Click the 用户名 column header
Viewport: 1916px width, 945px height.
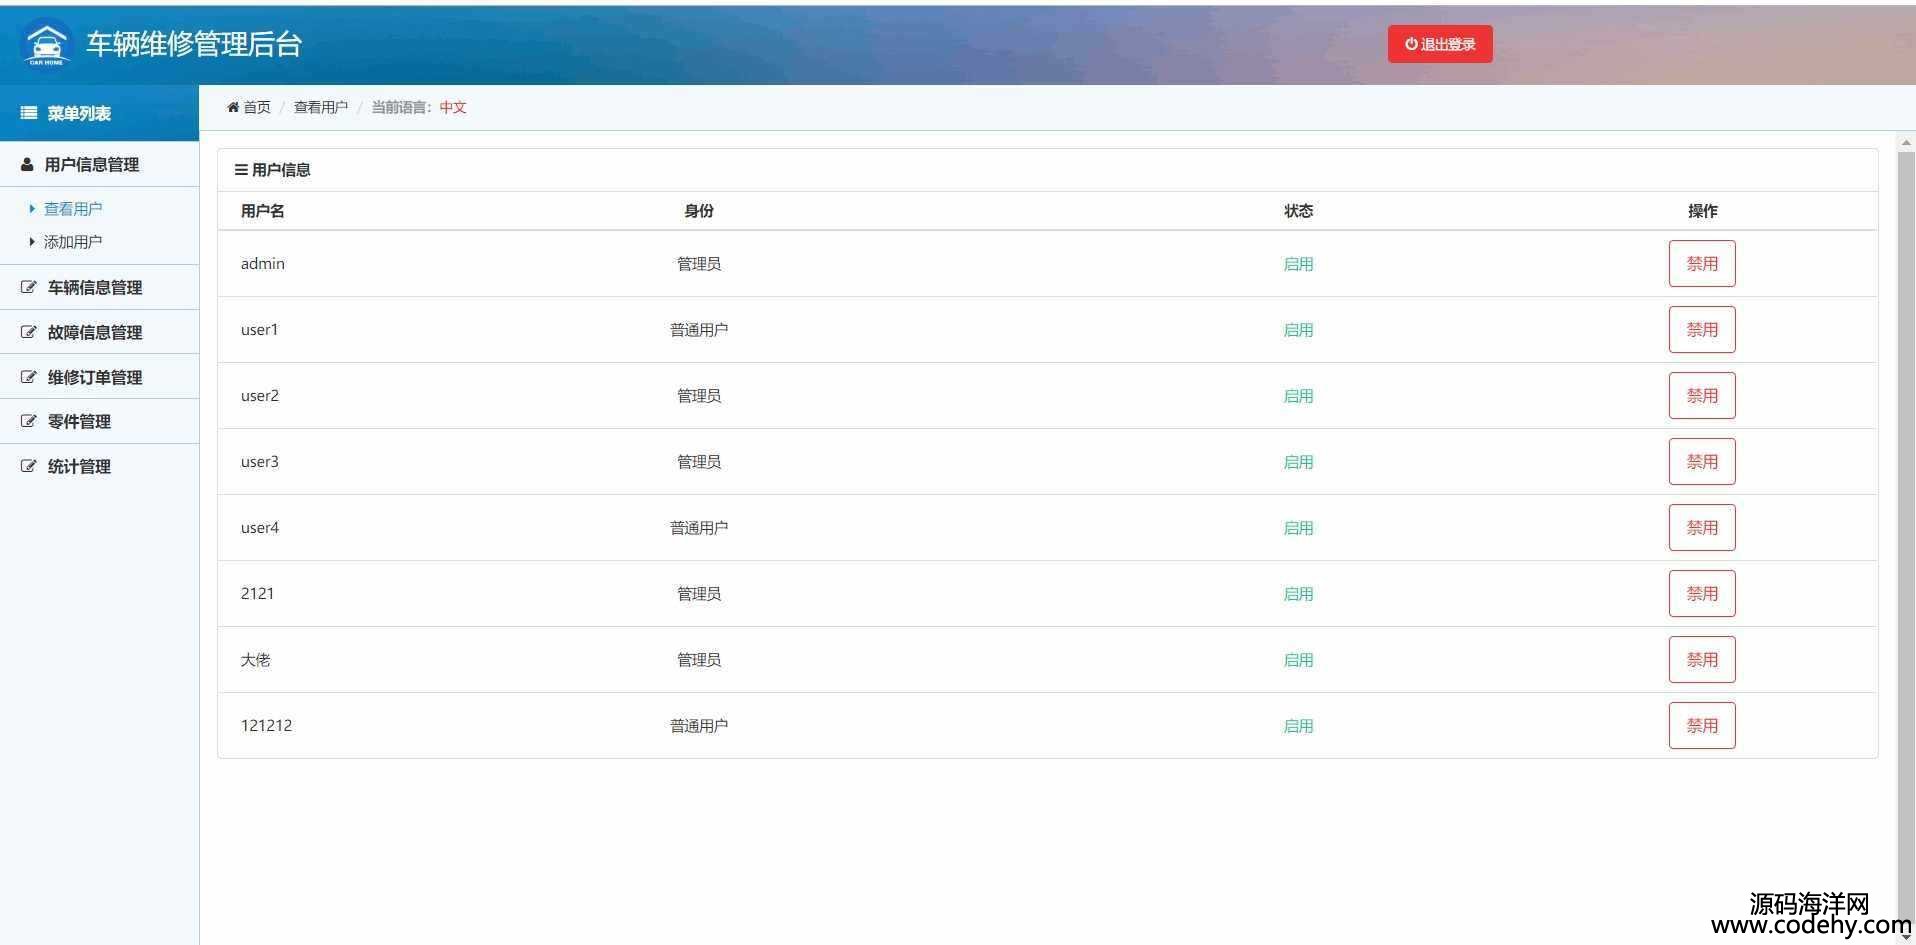click(x=263, y=211)
